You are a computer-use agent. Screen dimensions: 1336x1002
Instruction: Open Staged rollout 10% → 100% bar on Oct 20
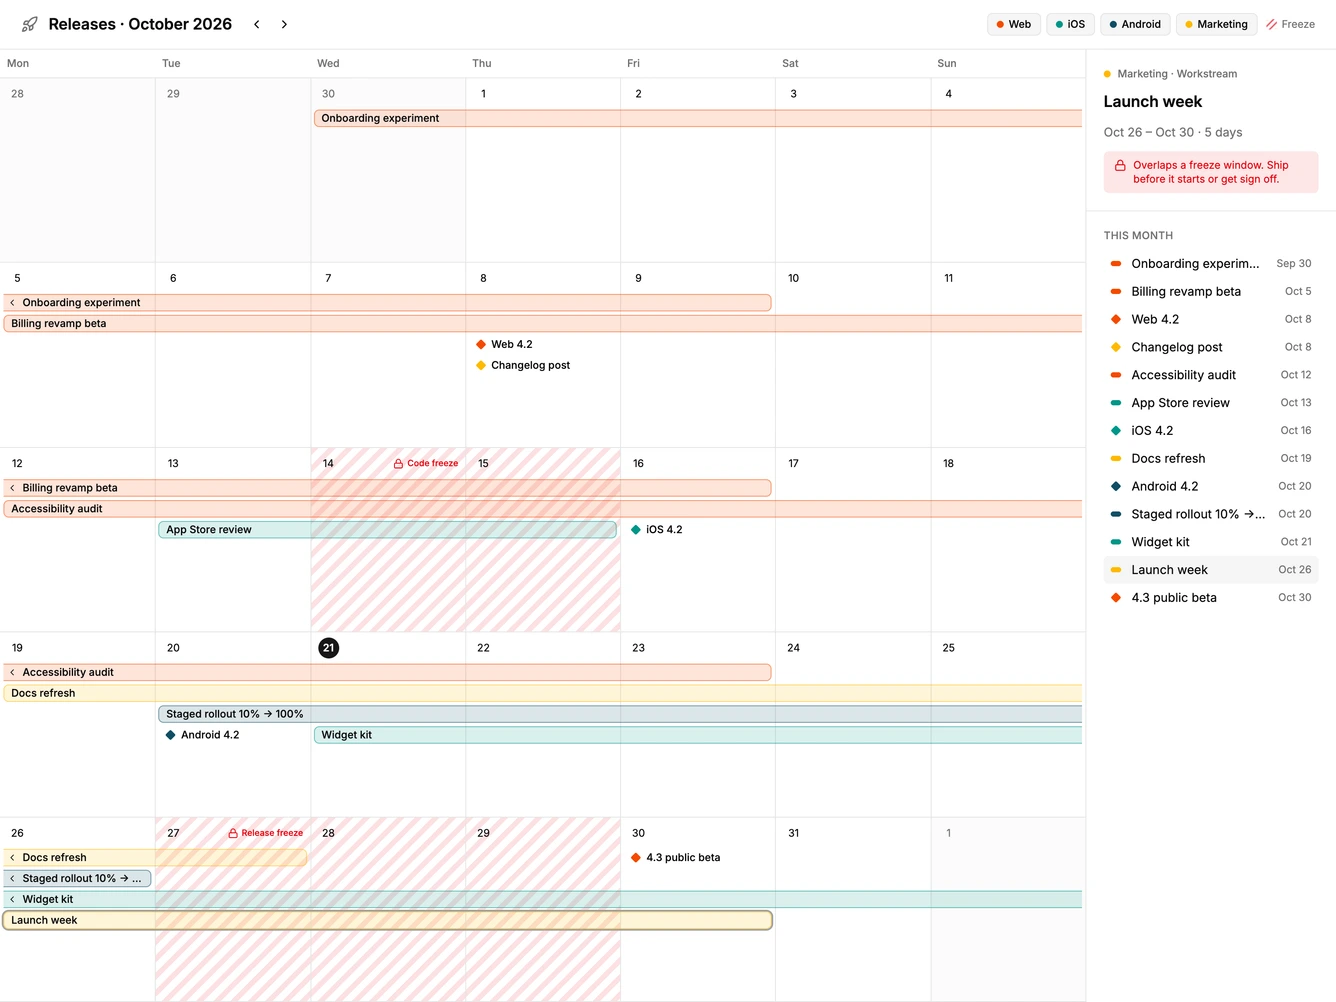point(620,714)
